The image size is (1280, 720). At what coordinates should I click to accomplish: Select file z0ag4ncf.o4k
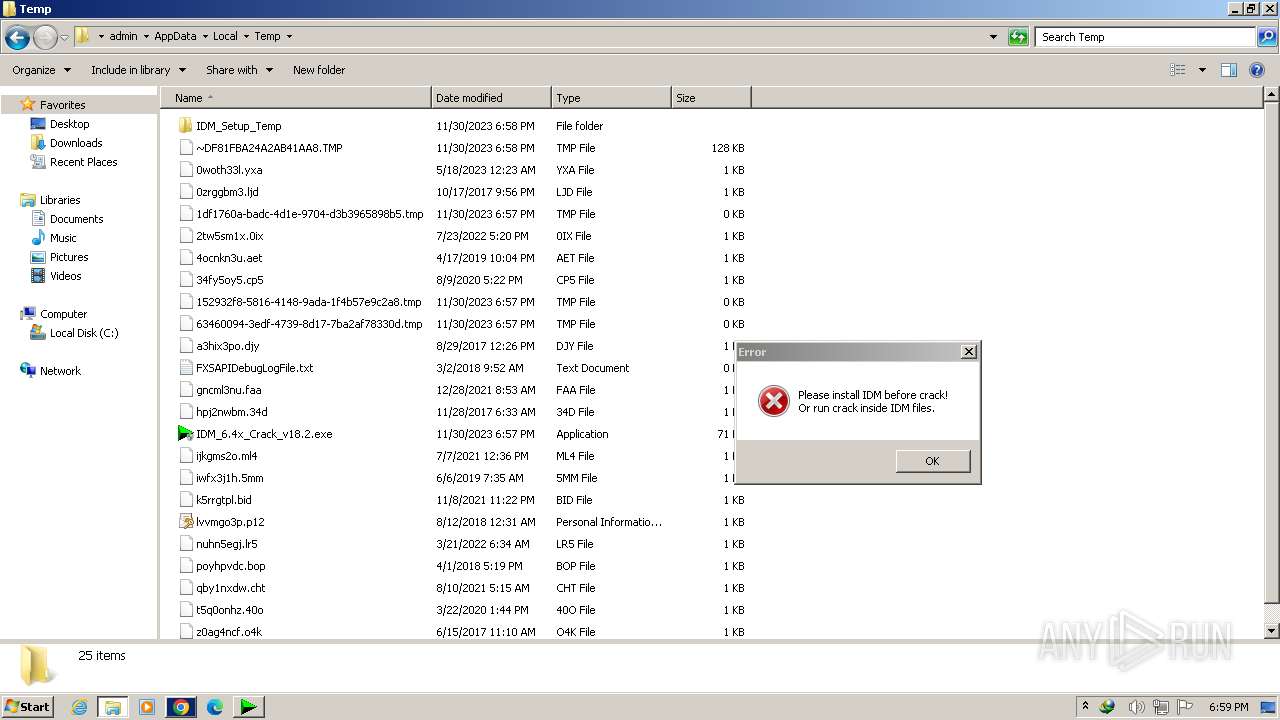[229, 632]
